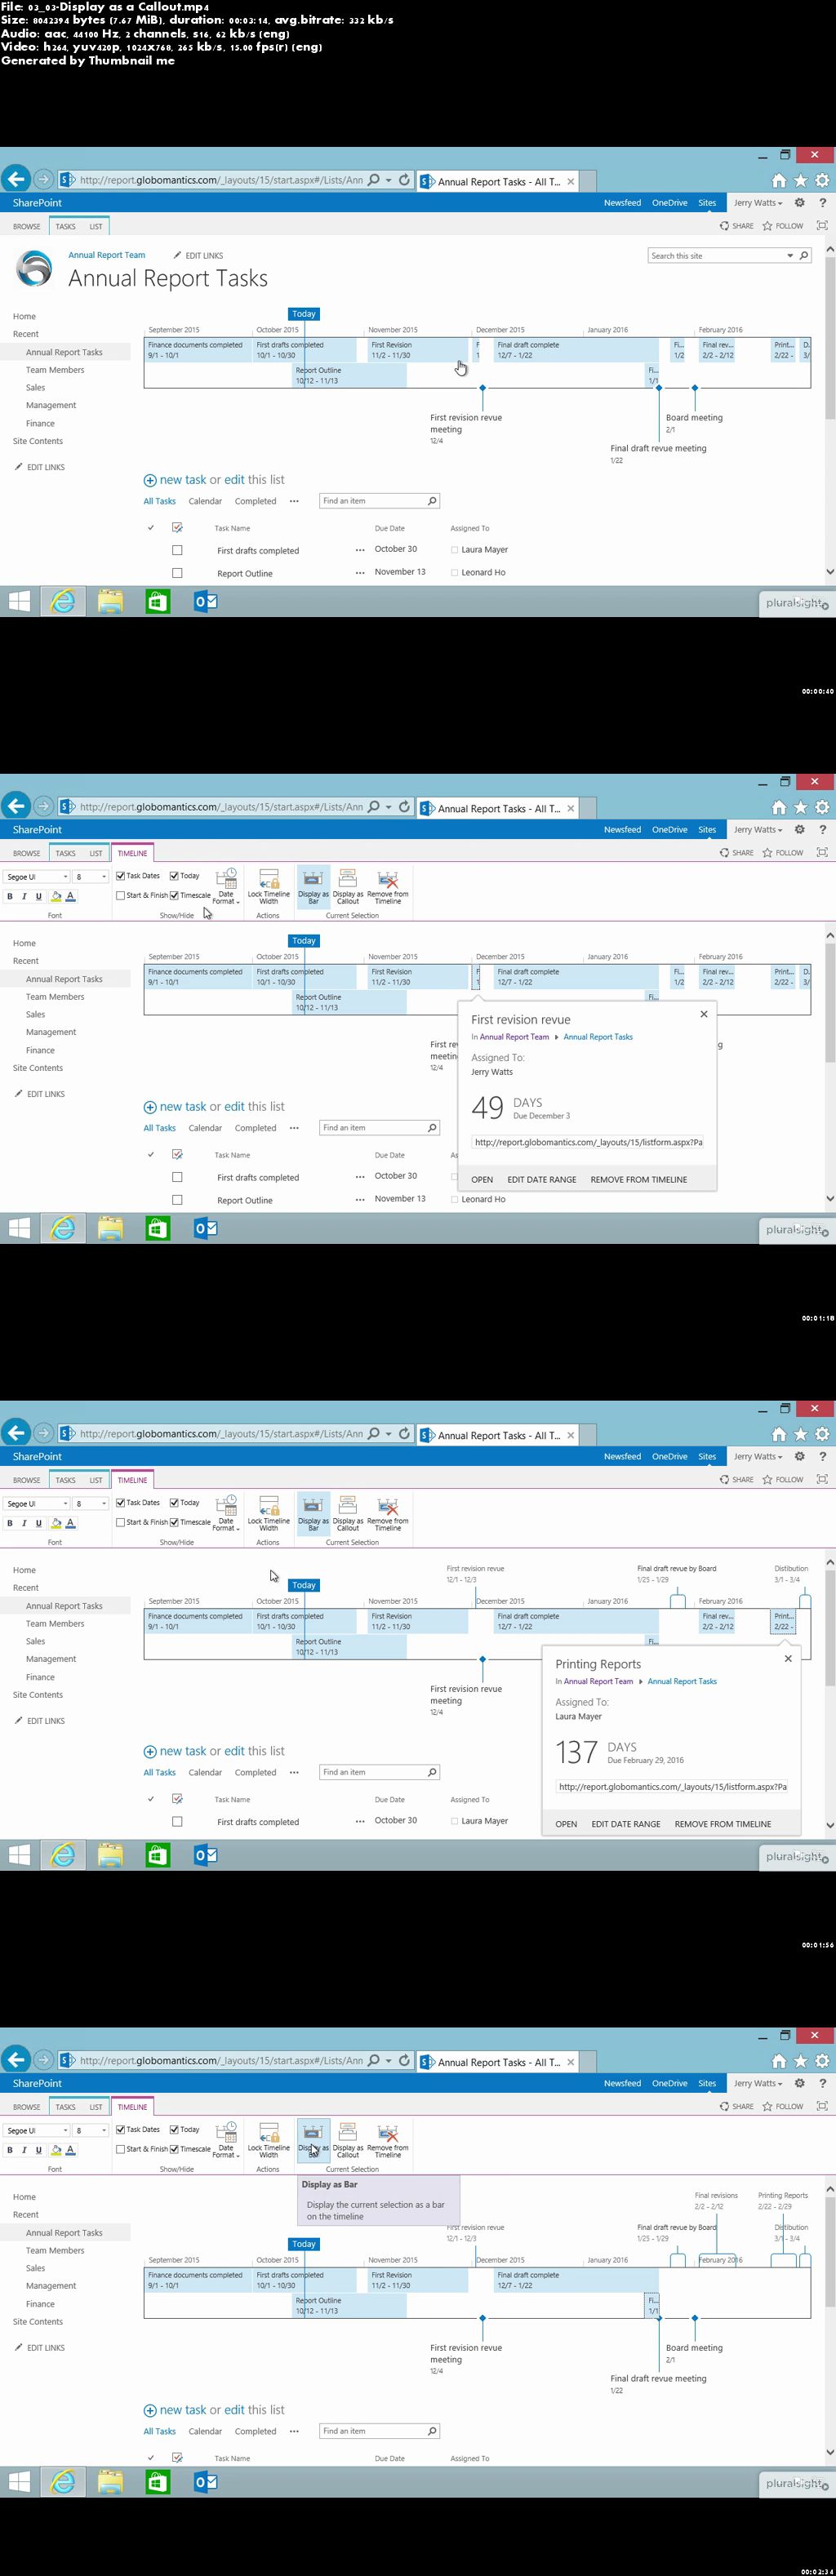Open Jerry Watts user menu in 00:00:40 frame
This screenshot has height=2576, width=836.
(758, 203)
